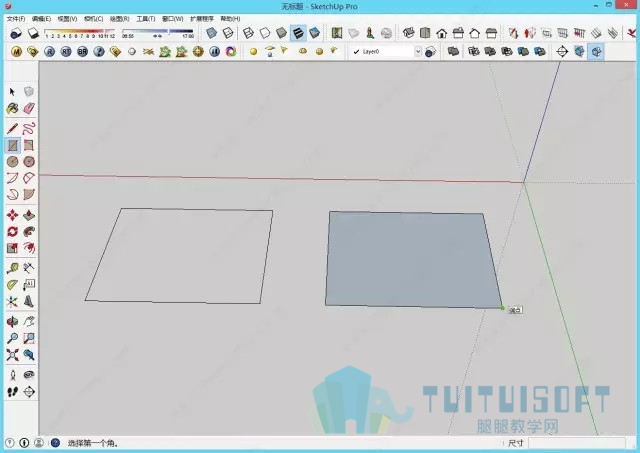The height and width of the screenshot is (453, 640).
Task: Activate the Look Around eye tool
Action: coord(29,375)
